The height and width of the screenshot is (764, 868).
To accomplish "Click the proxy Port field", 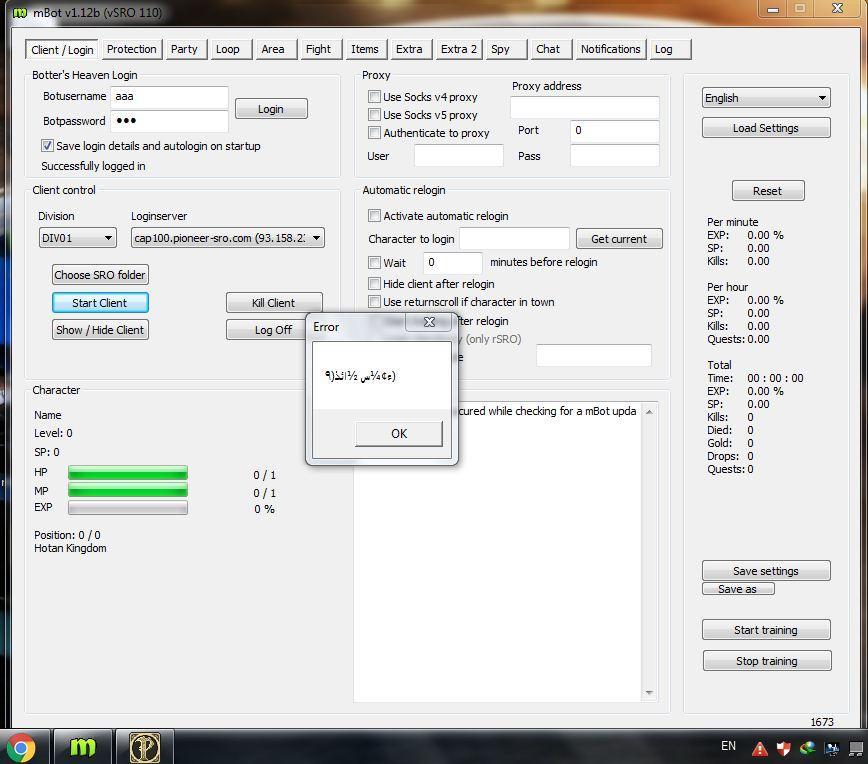I will [614, 131].
